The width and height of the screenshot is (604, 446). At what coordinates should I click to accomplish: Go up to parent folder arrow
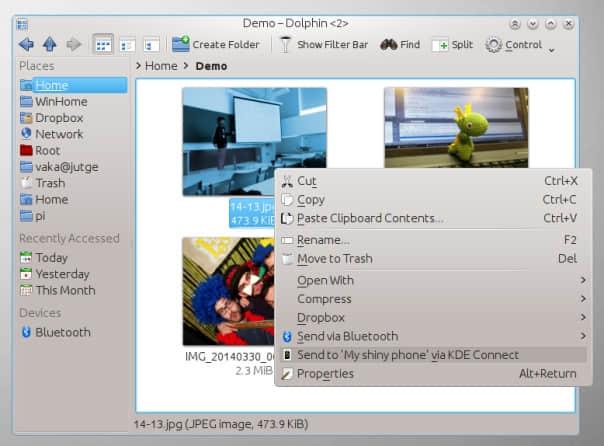click(49, 44)
